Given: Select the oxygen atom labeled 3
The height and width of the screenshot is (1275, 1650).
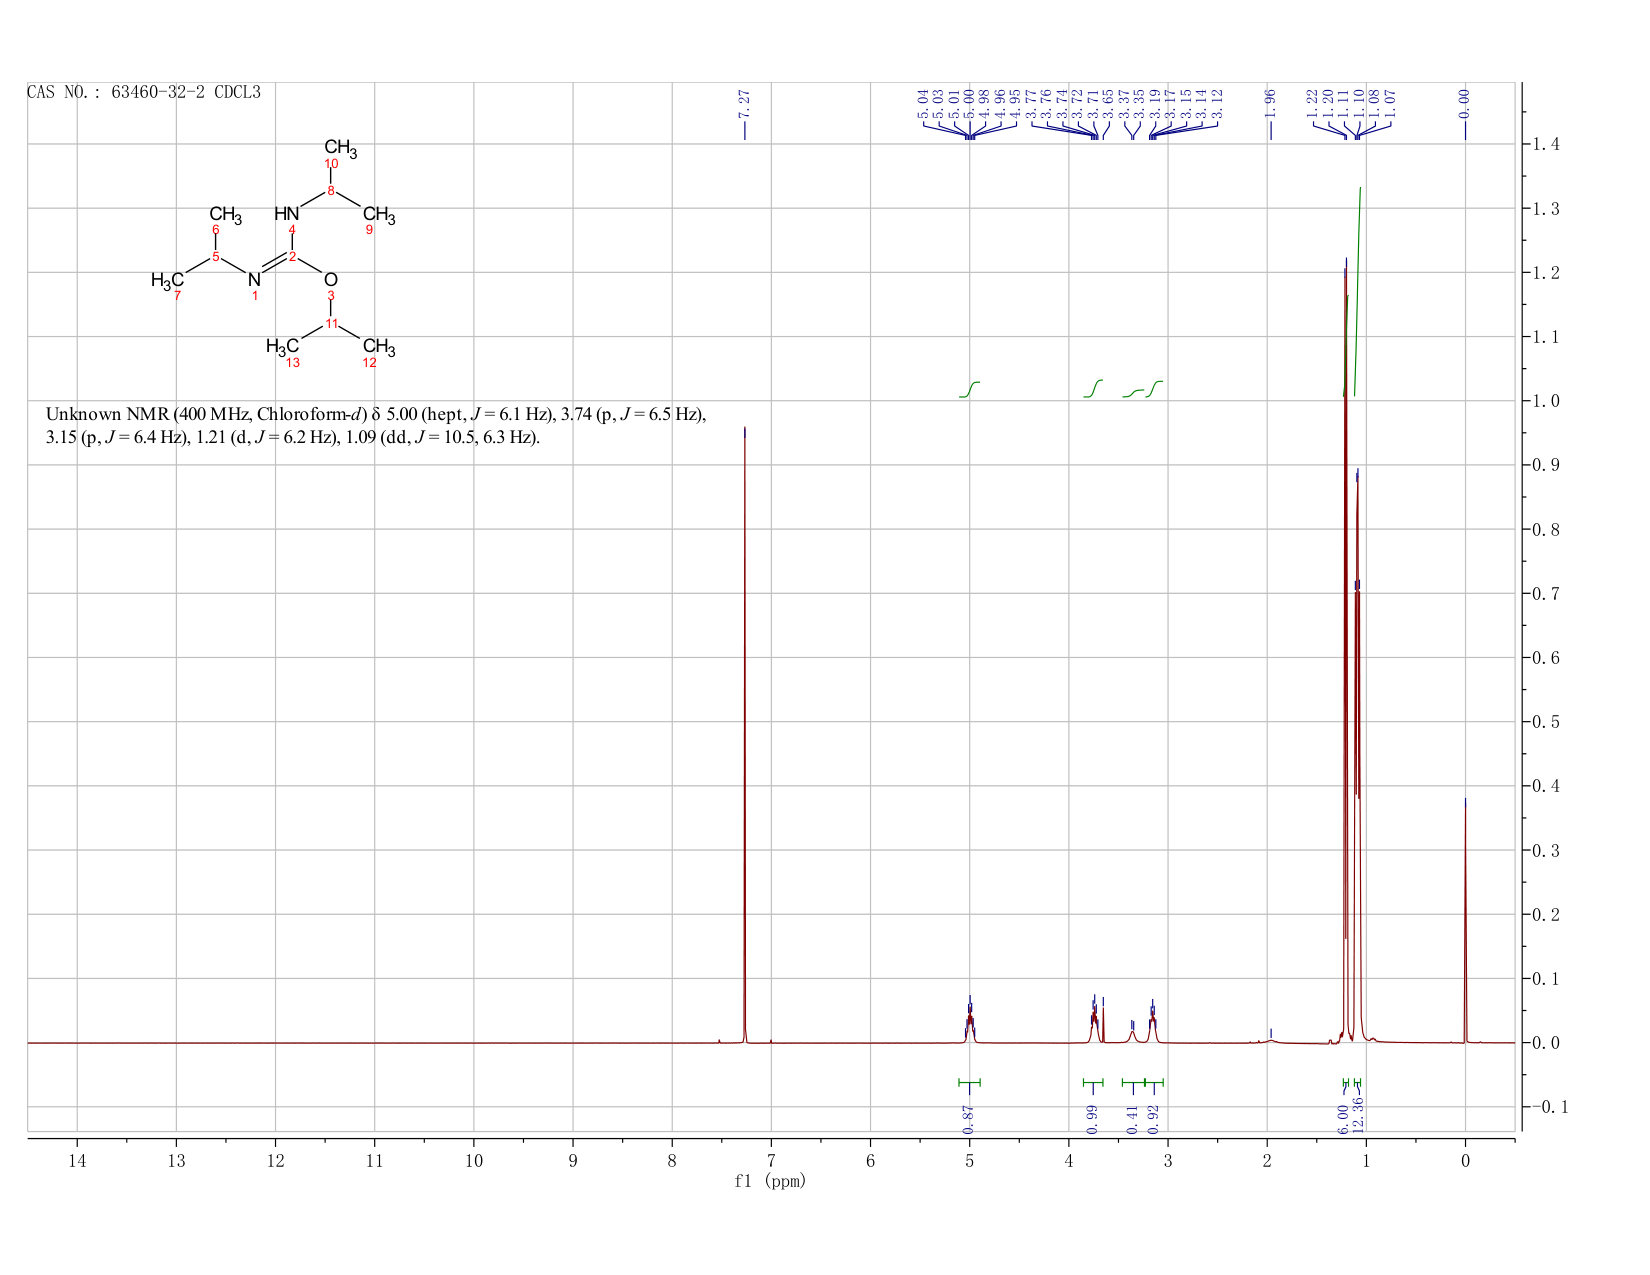Looking at the screenshot, I should [331, 280].
